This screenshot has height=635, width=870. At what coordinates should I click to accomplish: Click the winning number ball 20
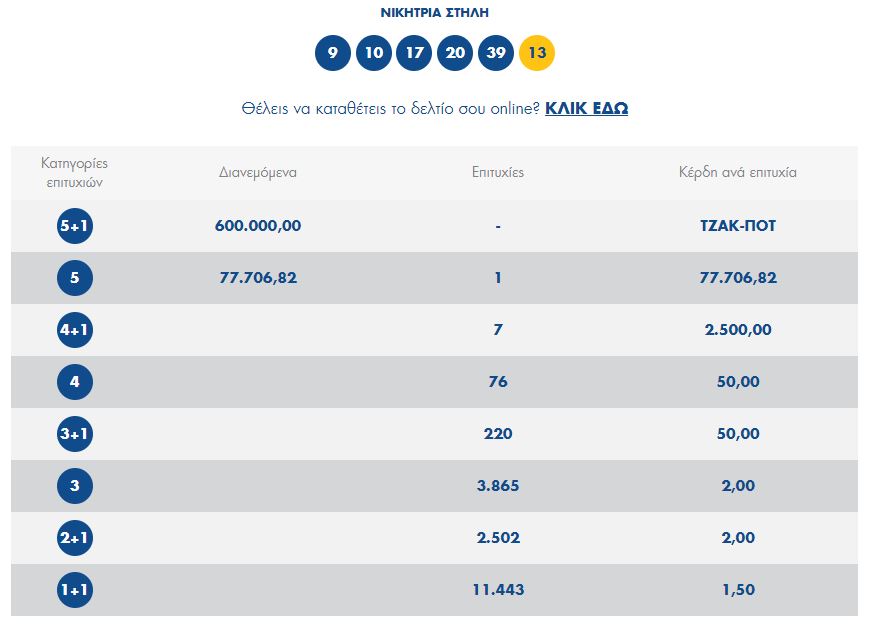[x=455, y=53]
